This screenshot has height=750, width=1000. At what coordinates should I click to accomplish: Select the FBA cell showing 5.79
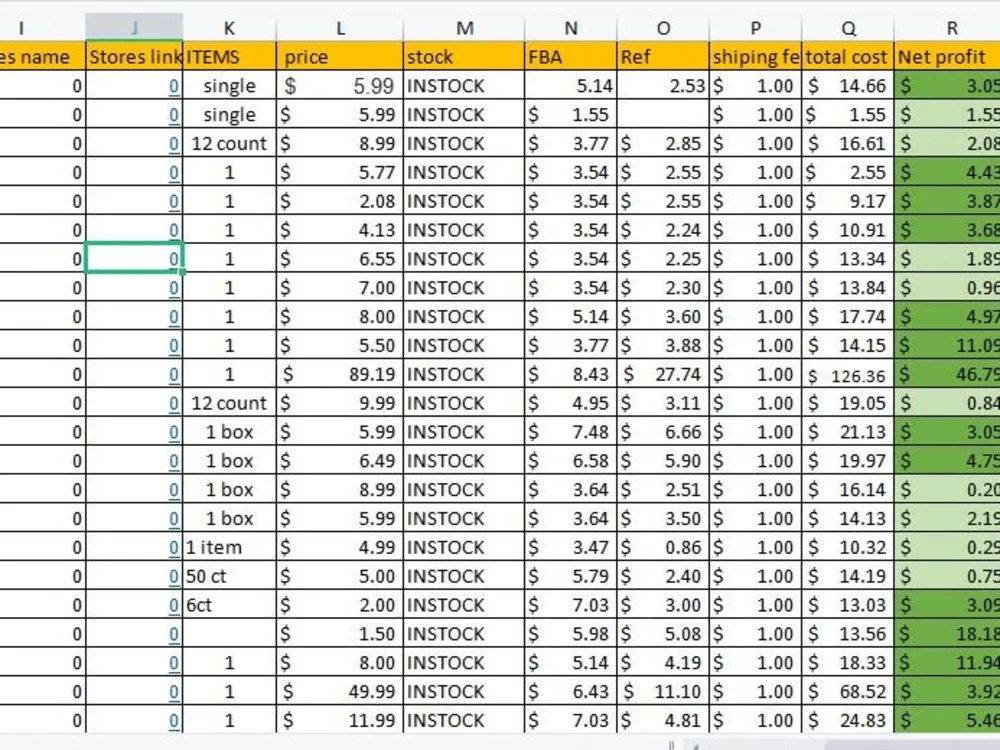[x=571, y=577]
